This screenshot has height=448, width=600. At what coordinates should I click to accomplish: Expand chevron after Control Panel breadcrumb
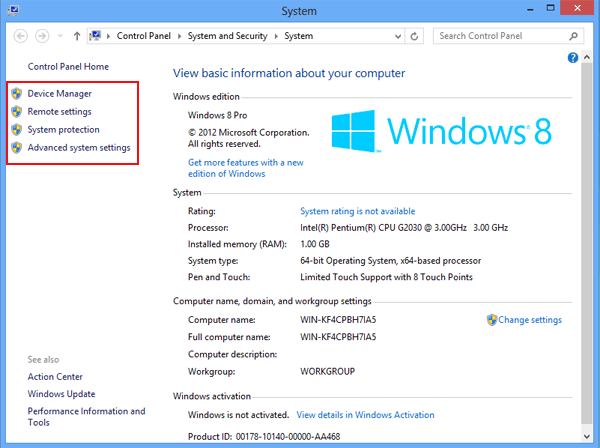[179, 36]
